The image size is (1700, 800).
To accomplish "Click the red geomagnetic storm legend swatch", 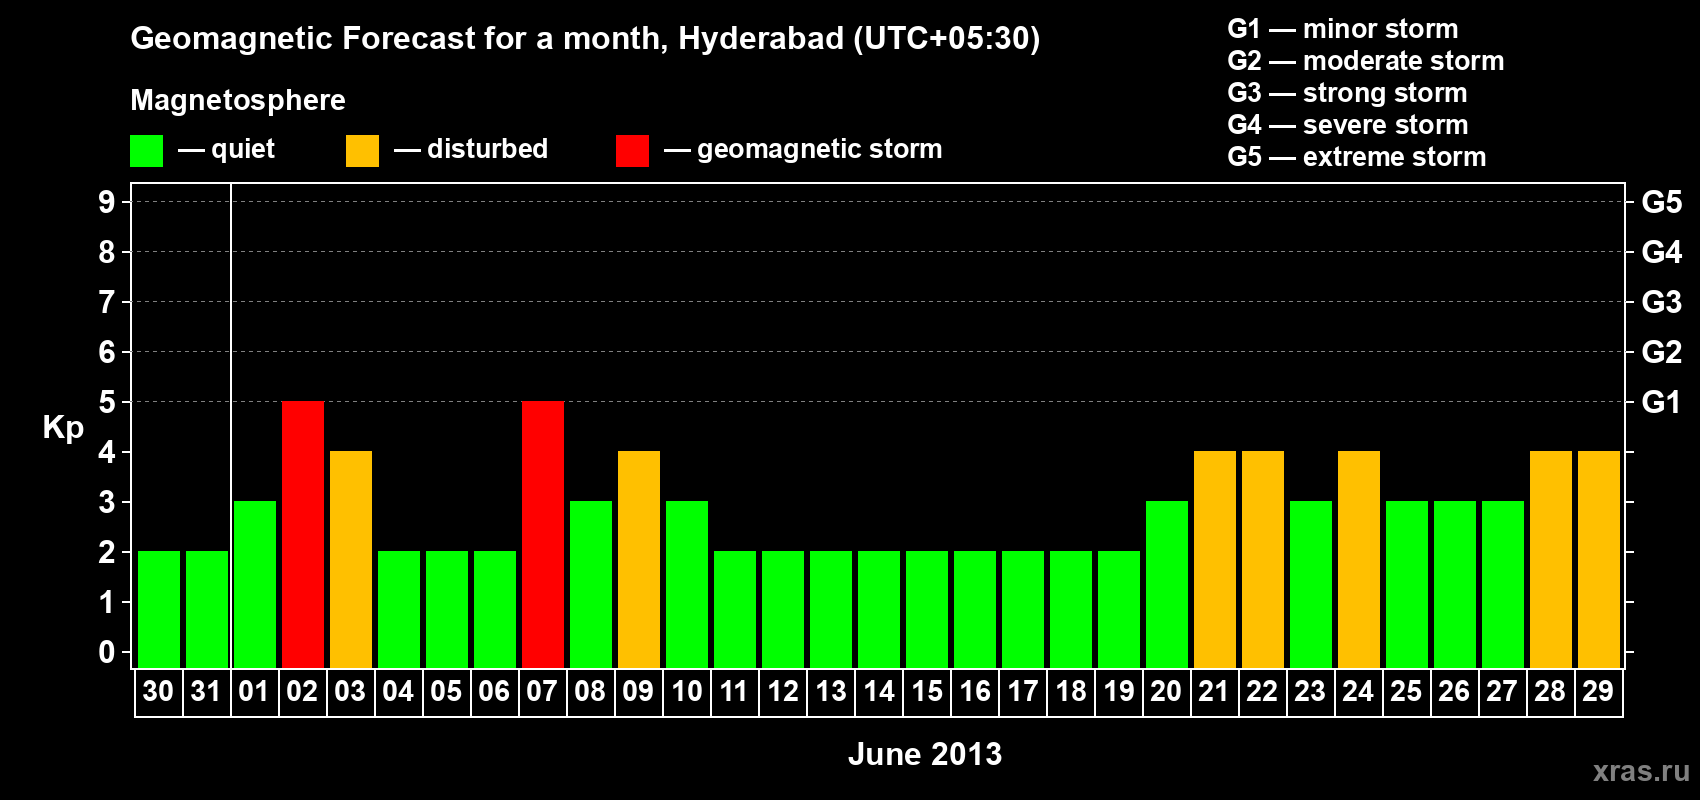I will pyautogui.click(x=632, y=151).
